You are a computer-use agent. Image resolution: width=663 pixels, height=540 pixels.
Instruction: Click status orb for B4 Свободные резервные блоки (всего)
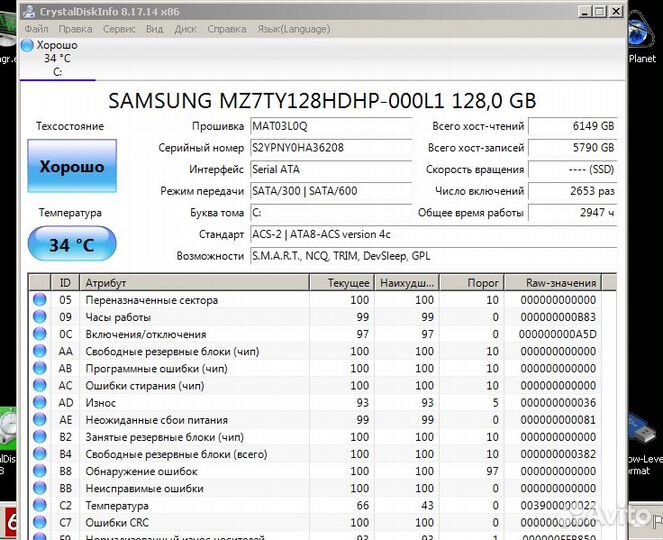(x=40, y=453)
